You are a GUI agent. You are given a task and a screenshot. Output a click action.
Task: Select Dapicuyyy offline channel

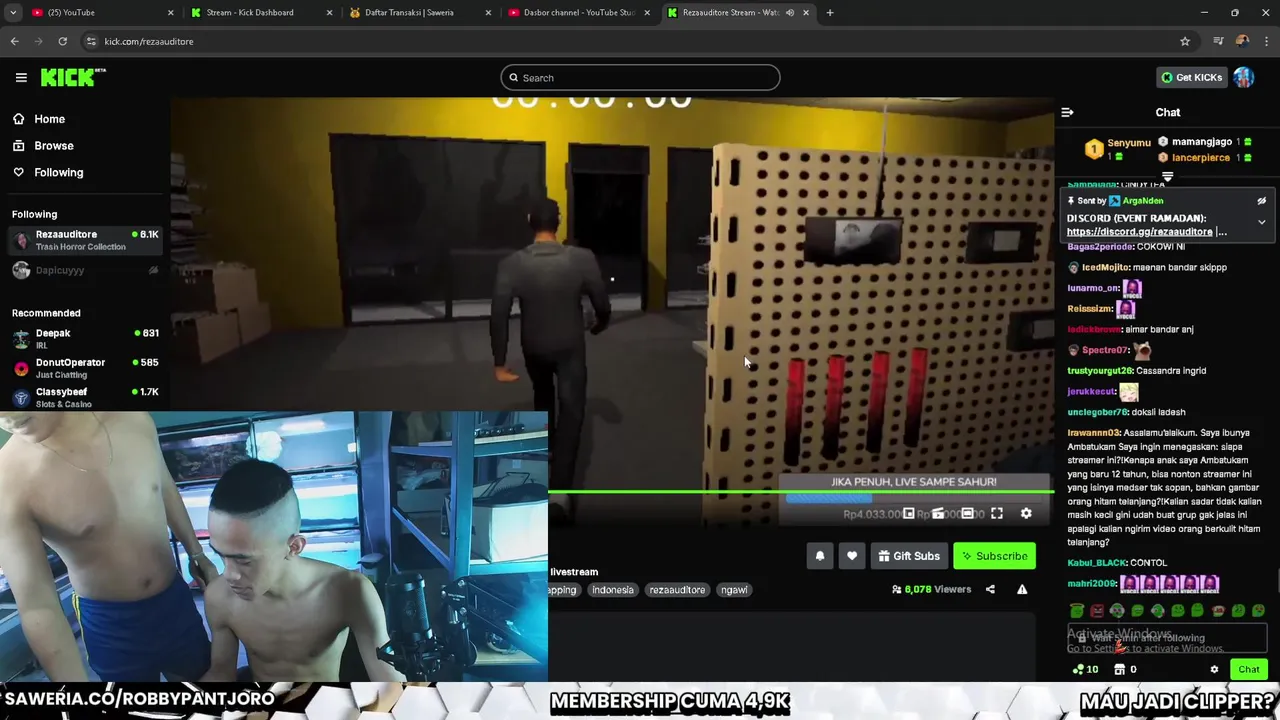coord(84,270)
